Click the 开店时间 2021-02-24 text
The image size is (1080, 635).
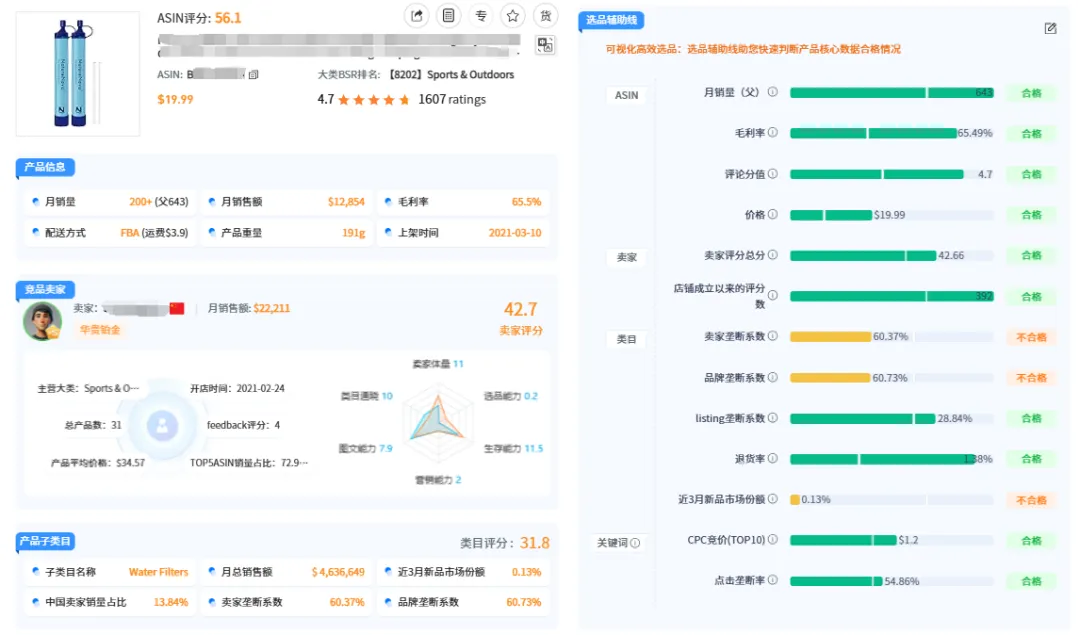237,388
